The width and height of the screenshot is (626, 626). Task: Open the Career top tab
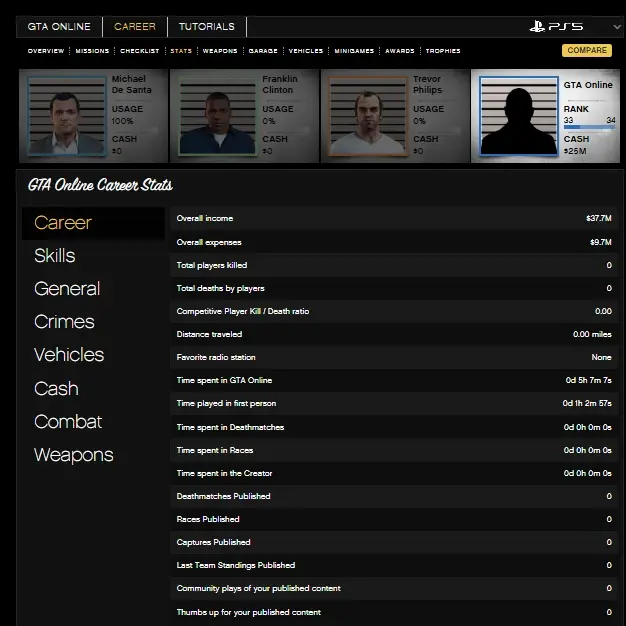tap(134, 27)
